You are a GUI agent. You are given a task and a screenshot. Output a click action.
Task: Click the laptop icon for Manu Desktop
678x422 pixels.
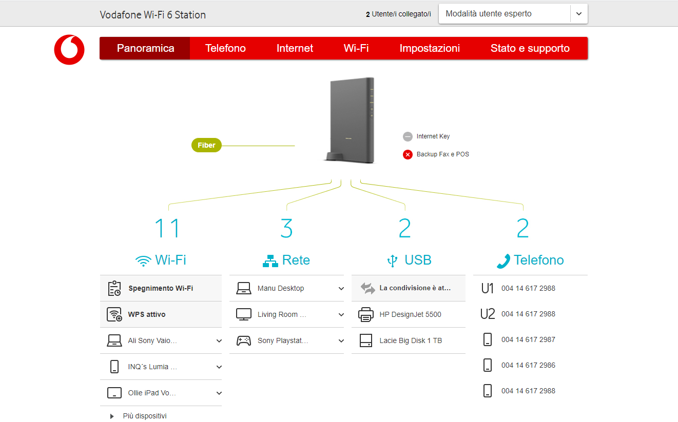[x=243, y=288]
